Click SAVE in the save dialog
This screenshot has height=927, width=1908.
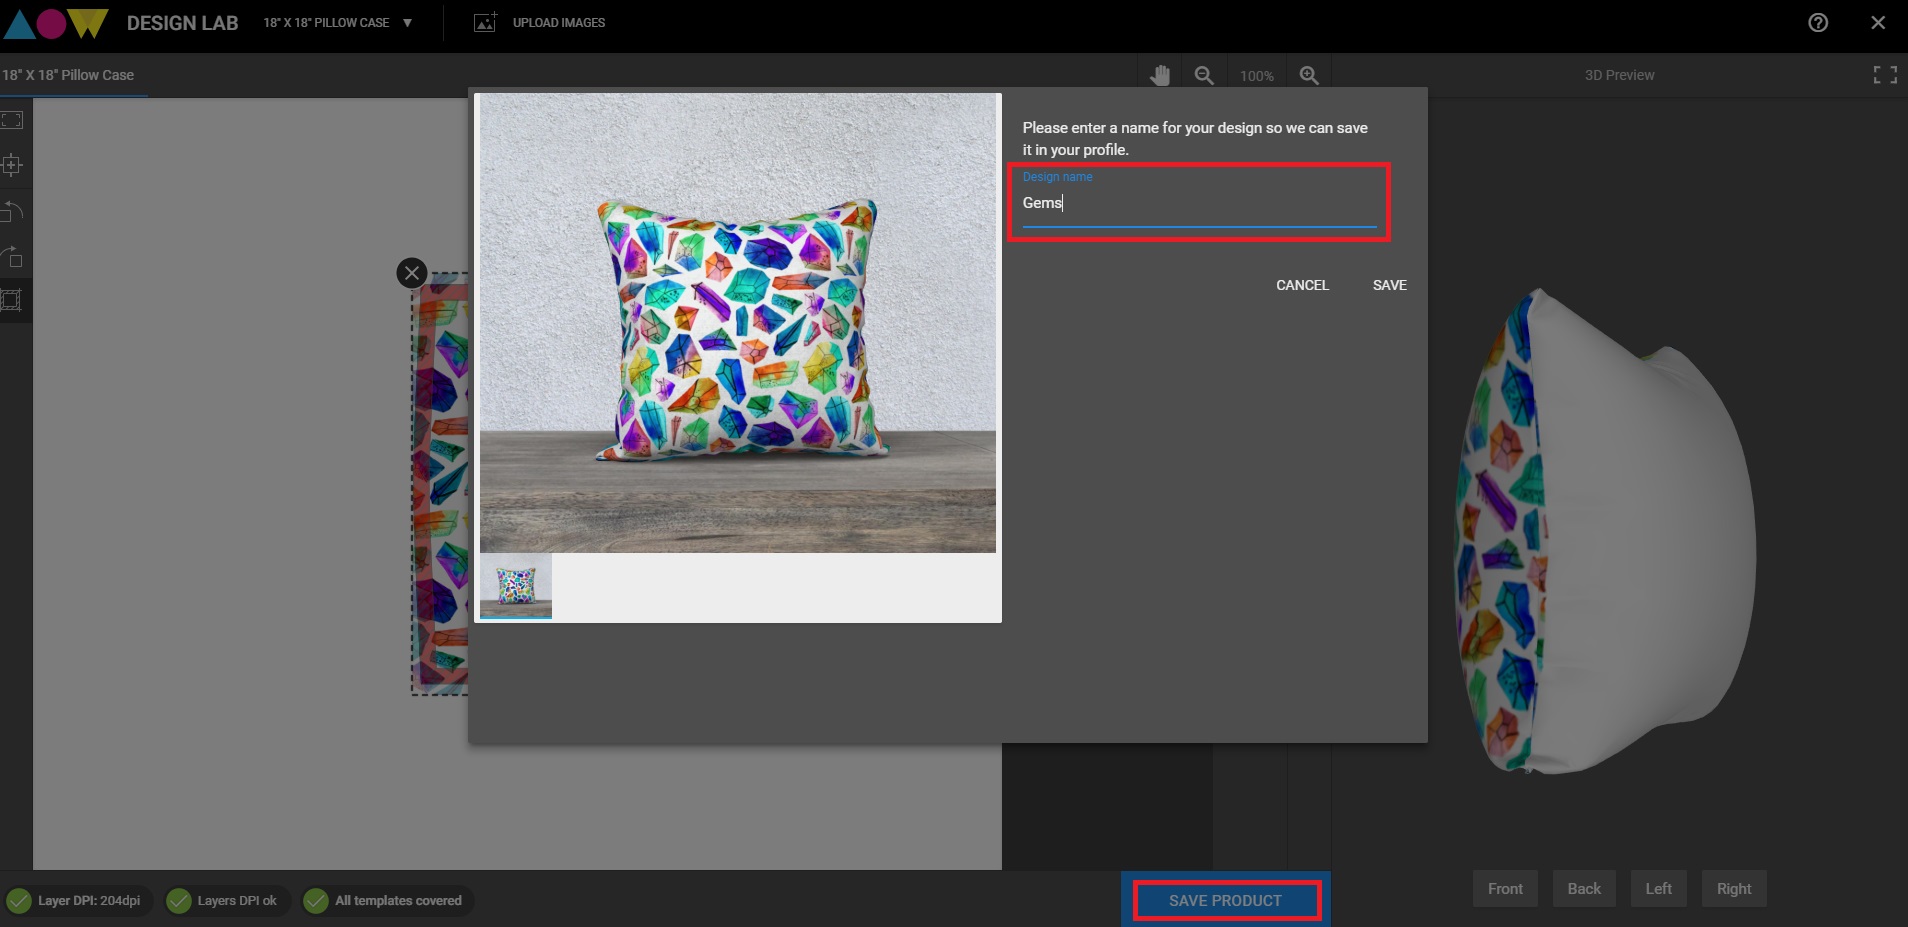click(1389, 285)
